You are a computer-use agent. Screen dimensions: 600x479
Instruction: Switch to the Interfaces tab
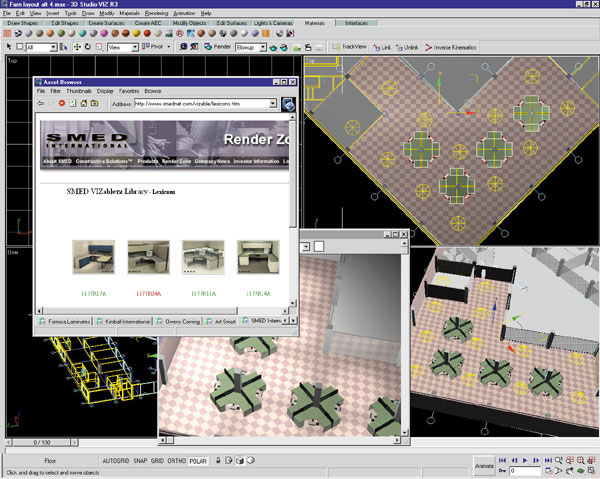tap(357, 23)
